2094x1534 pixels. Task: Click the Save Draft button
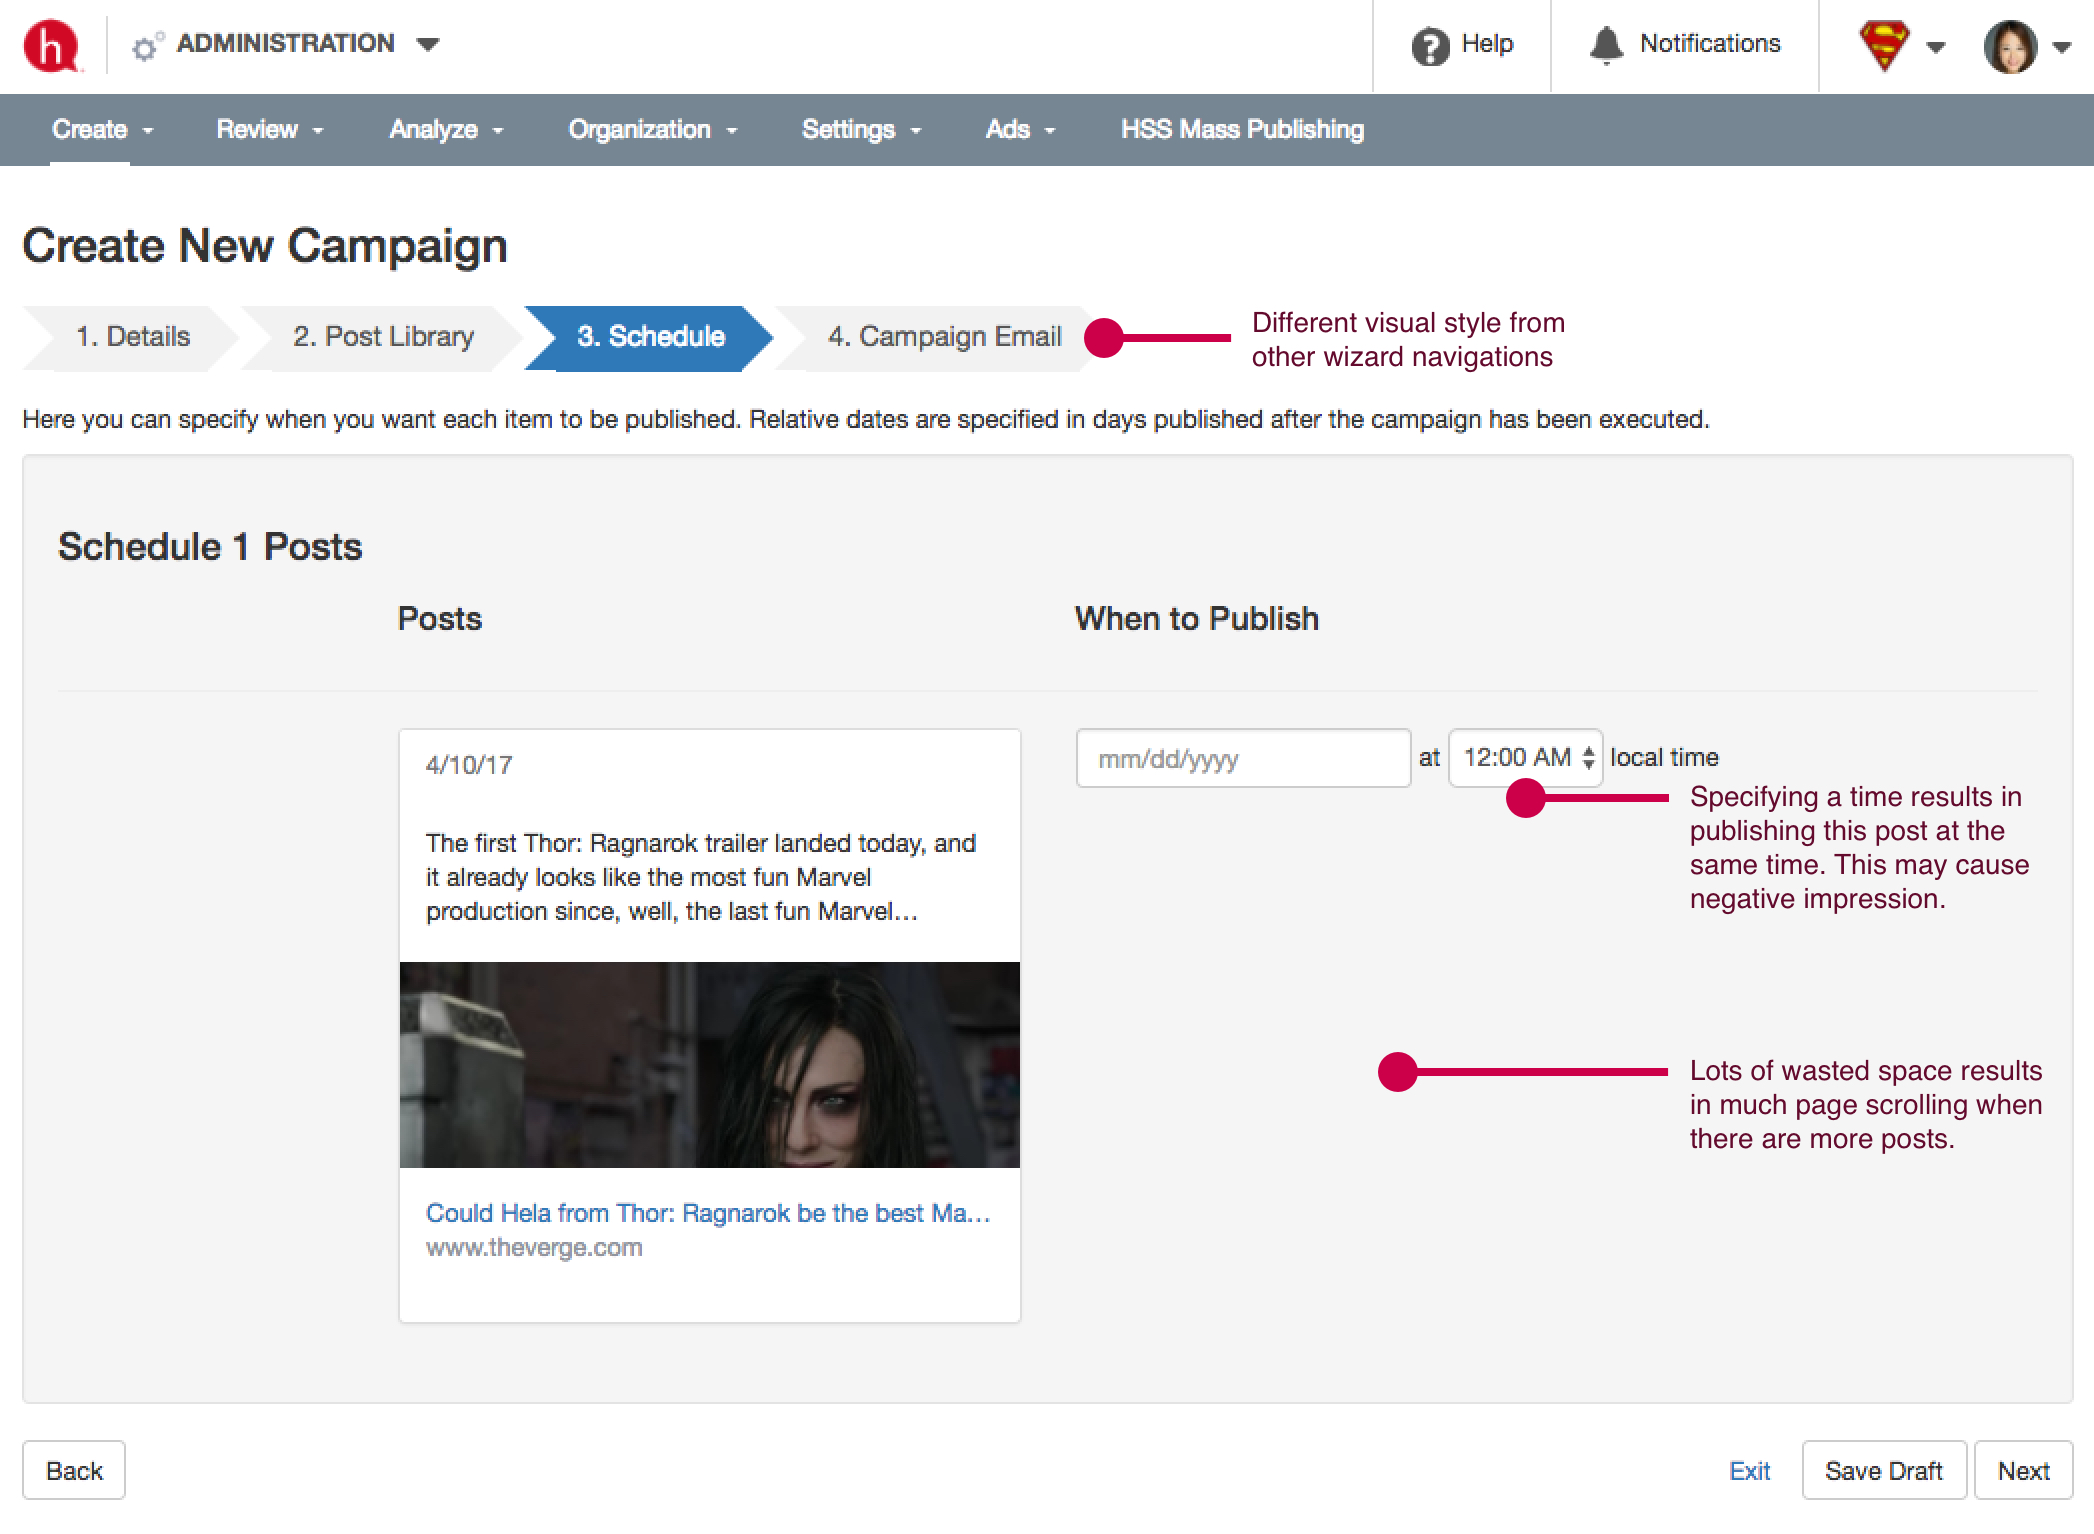point(1884,1471)
